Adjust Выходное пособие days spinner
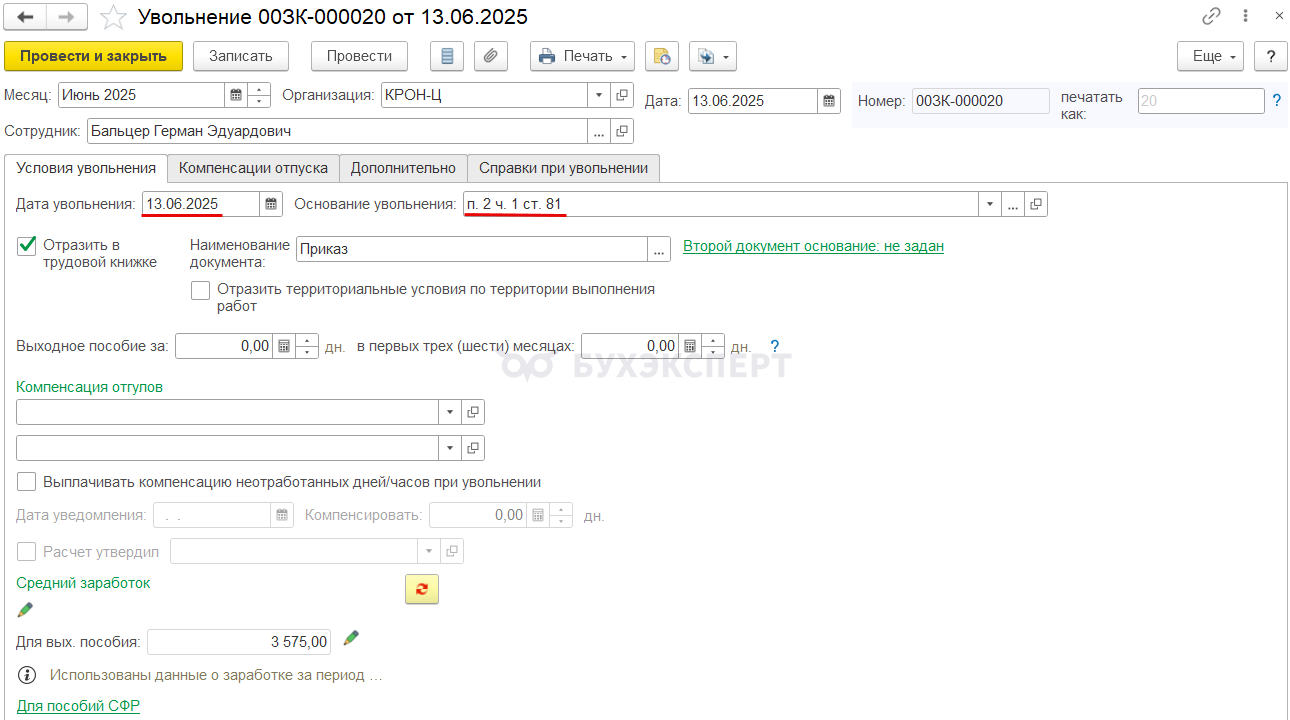 click(307, 346)
